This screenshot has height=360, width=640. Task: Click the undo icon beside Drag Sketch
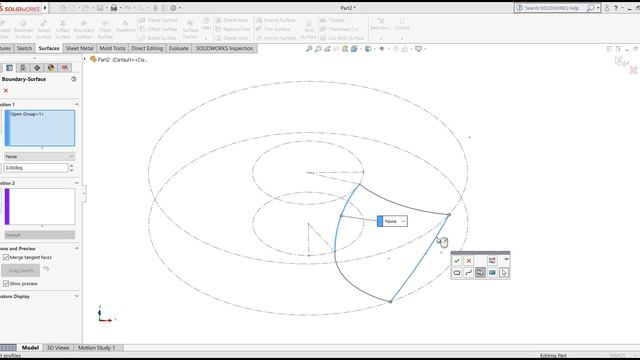coord(46,269)
